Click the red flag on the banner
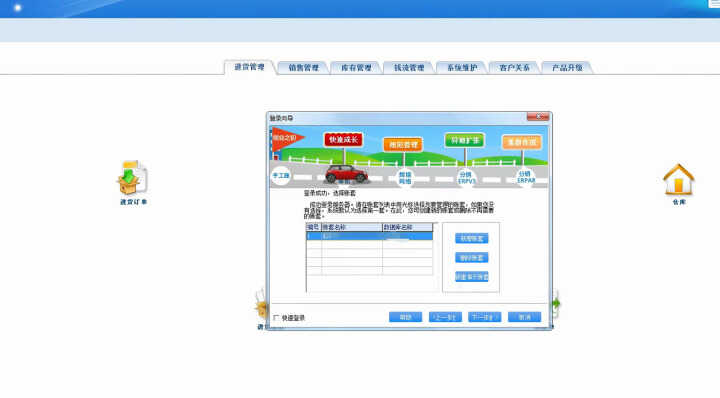720x398 pixels. [287, 139]
